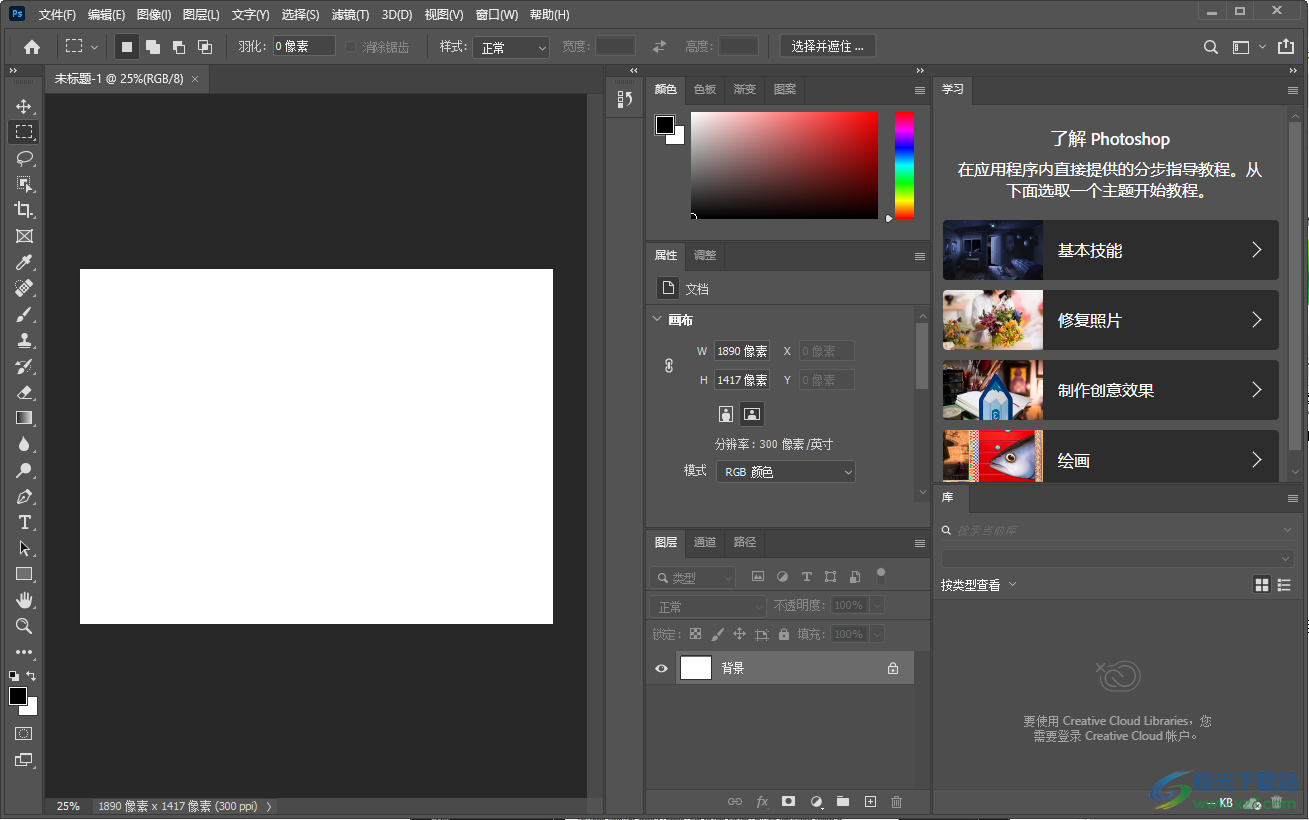Toggle library grid view
This screenshot has height=820, width=1309.
pyautogui.click(x=1262, y=585)
